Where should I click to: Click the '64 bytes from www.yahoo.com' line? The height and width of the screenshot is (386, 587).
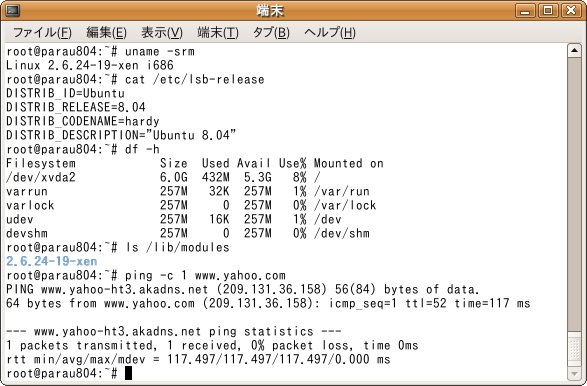click(x=268, y=303)
